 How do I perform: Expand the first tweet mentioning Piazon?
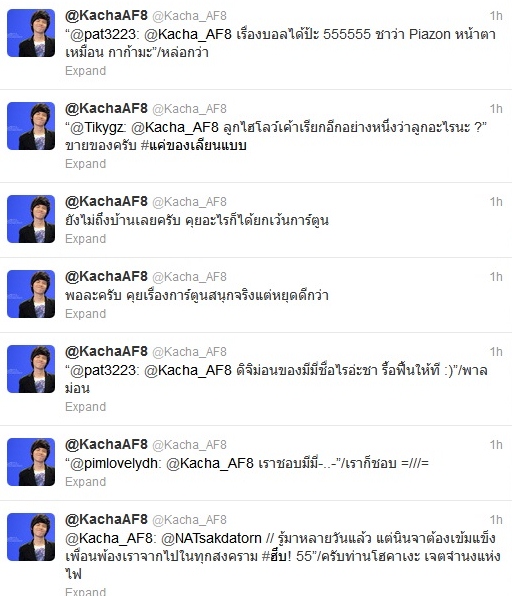tap(86, 71)
